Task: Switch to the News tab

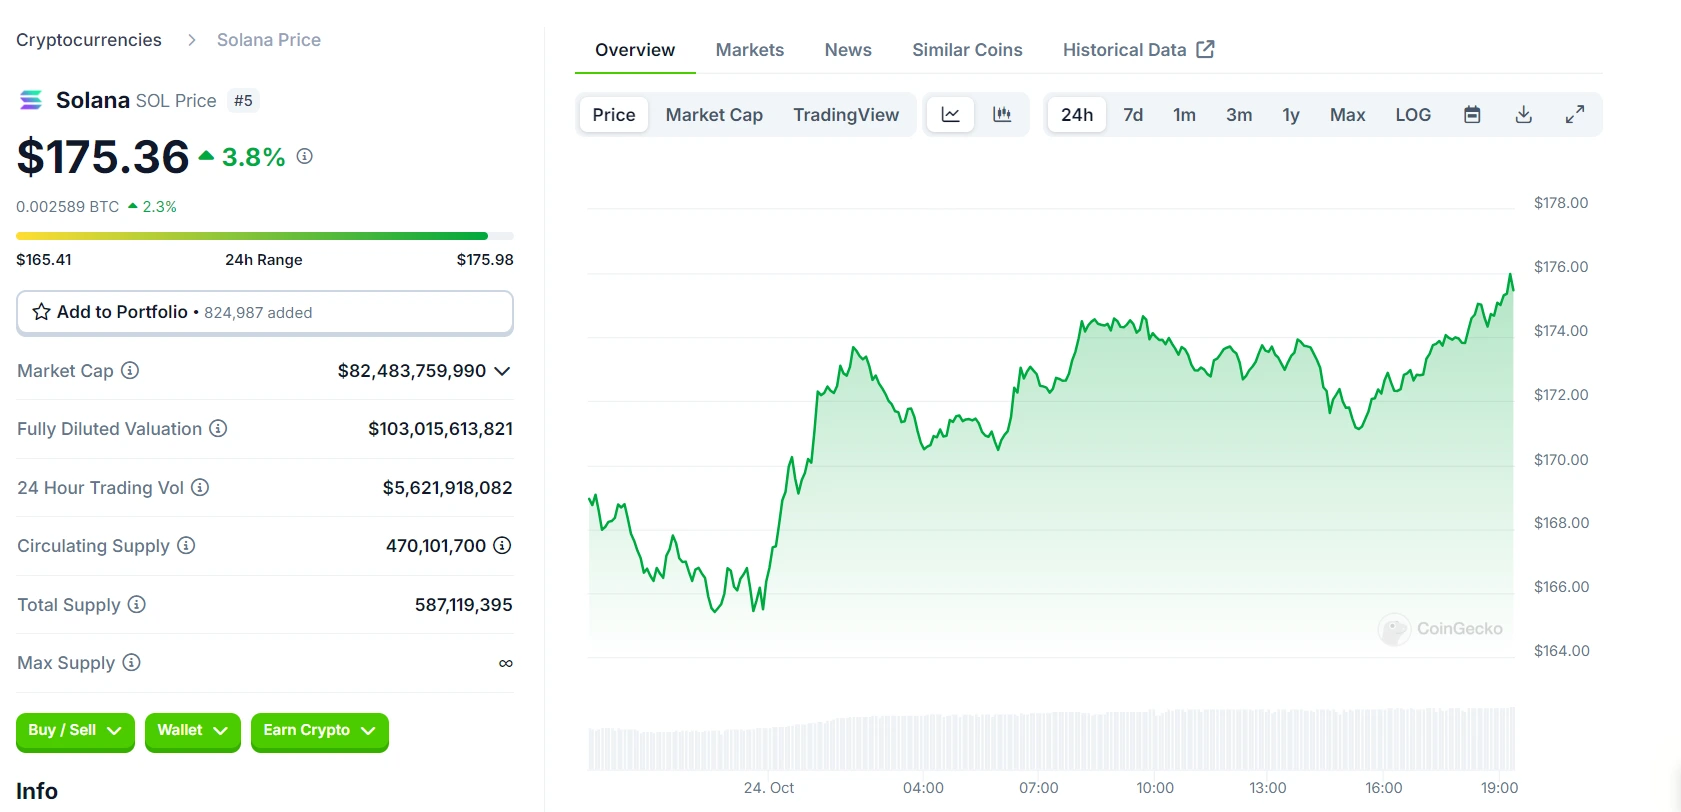Action: (848, 50)
